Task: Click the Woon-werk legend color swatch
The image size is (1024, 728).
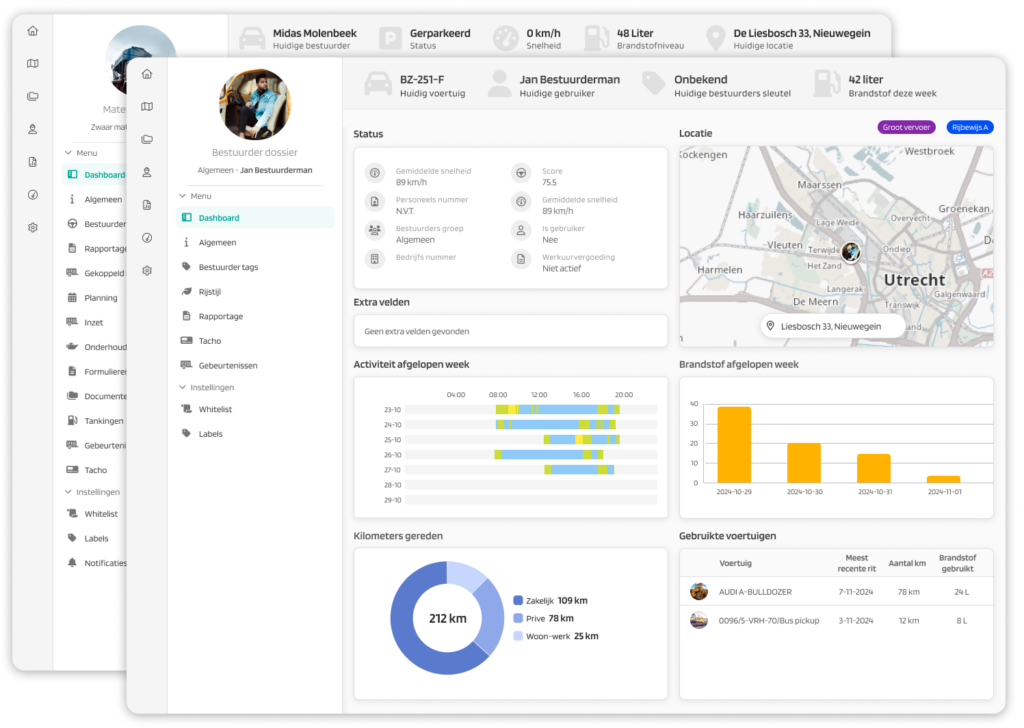Action: click(518, 636)
